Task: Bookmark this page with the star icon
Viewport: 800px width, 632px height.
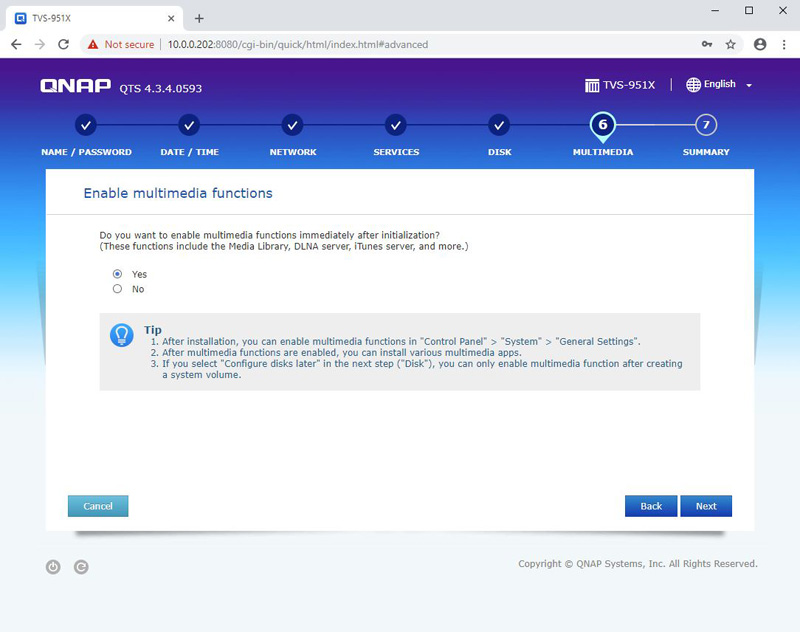Action: click(731, 44)
